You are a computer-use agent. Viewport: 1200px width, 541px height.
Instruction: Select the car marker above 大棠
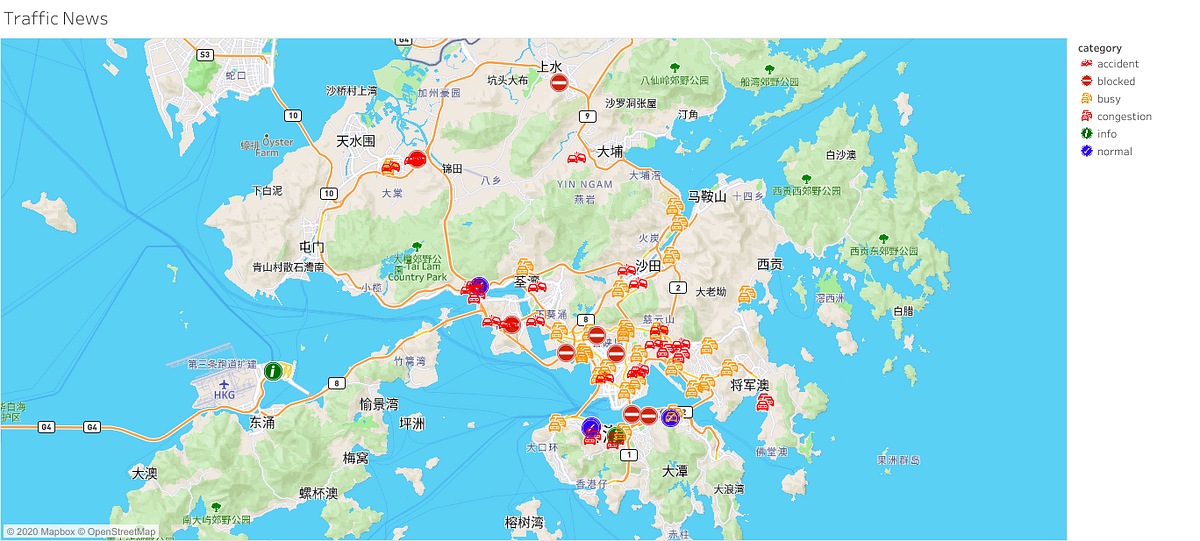pyautogui.click(x=390, y=167)
